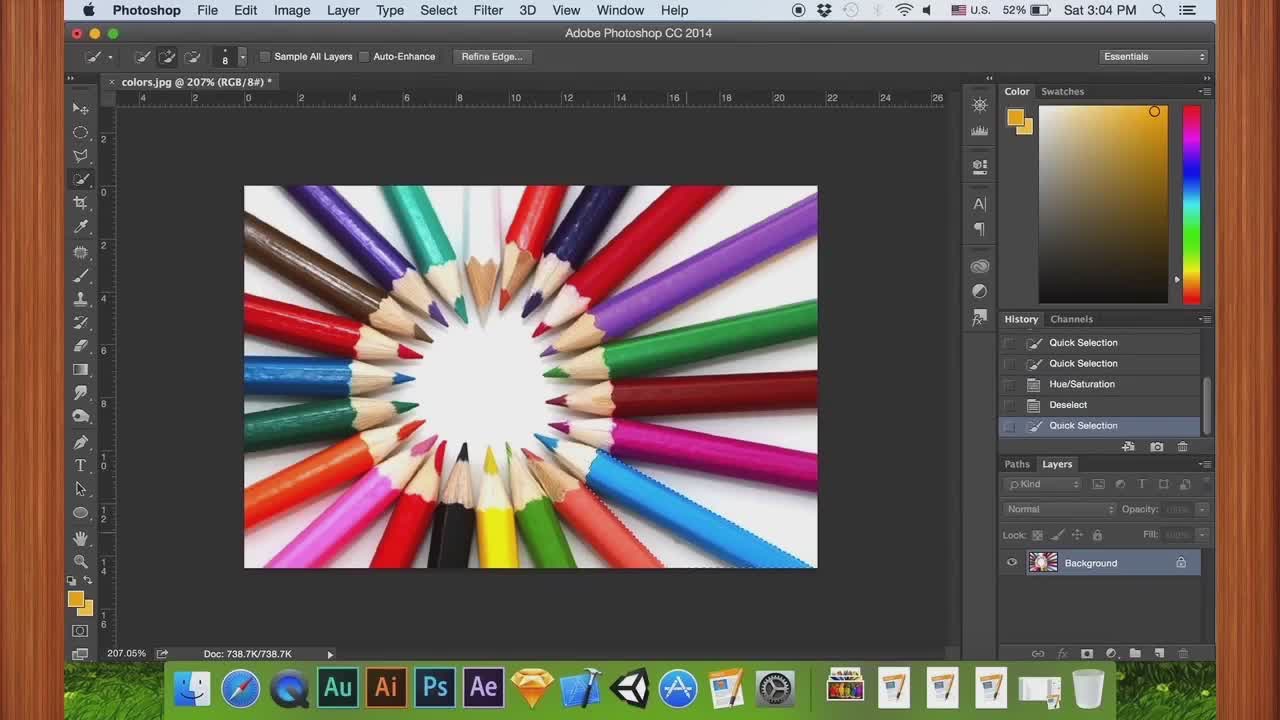Select the Sponge tool
The width and height of the screenshot is (1280, 720).
[81, 417]
